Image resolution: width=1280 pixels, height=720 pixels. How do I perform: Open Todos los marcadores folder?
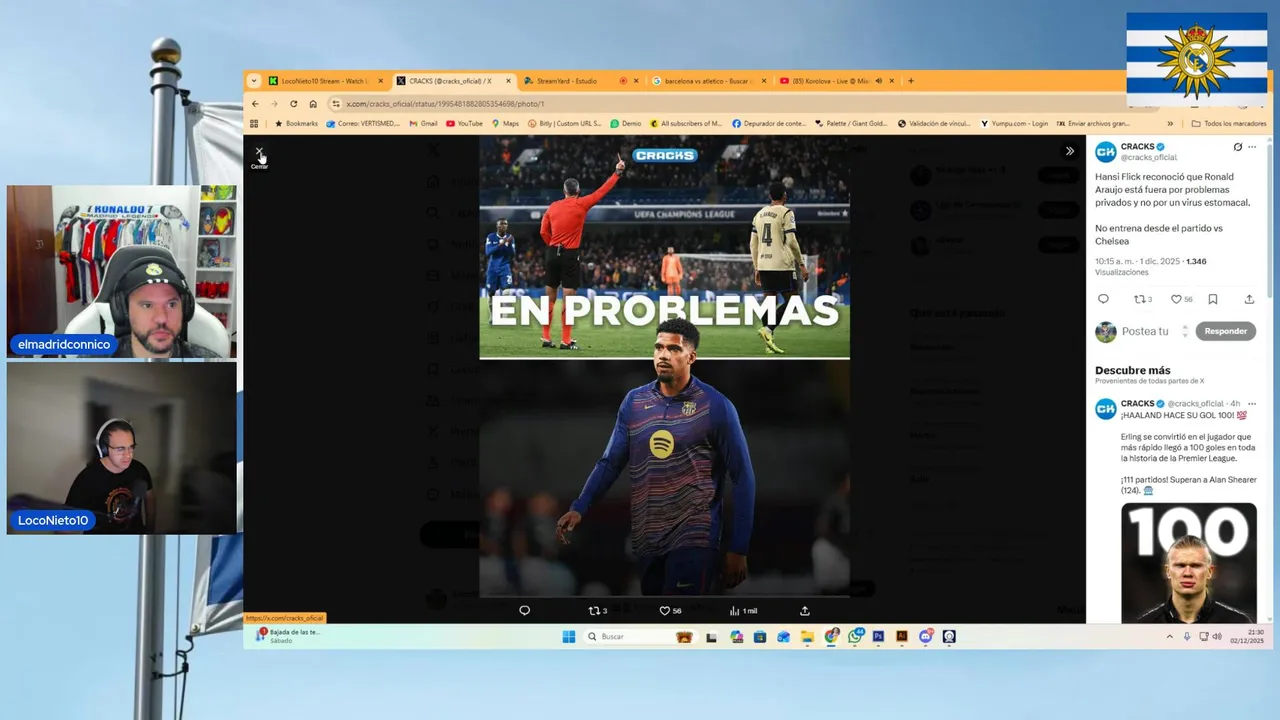[1229, 124]
